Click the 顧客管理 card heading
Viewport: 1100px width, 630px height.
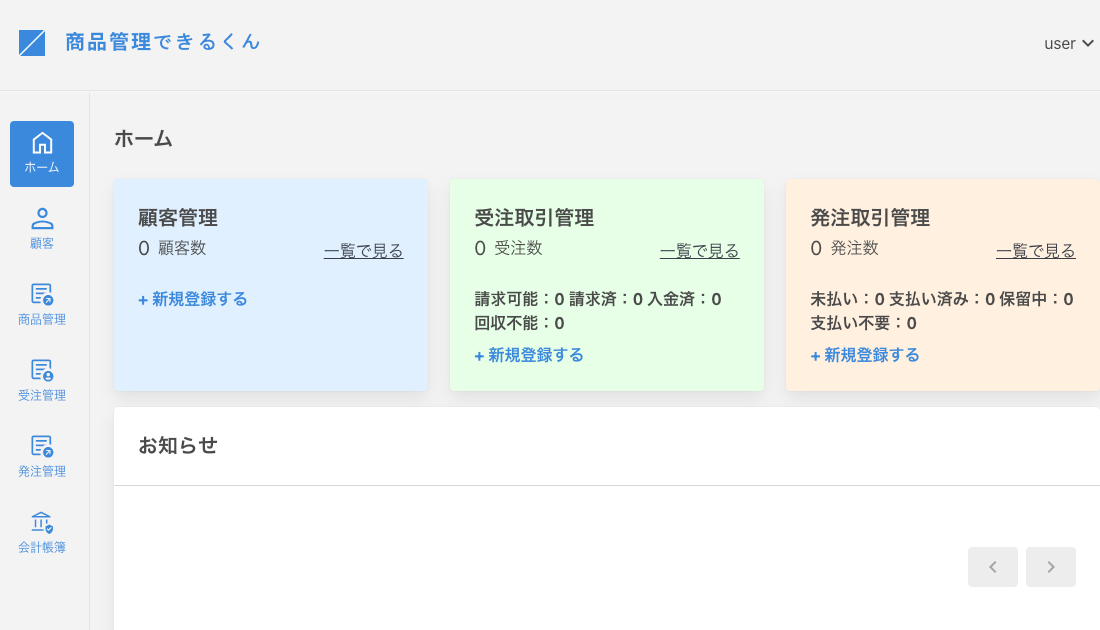click(x=178, y=218)
